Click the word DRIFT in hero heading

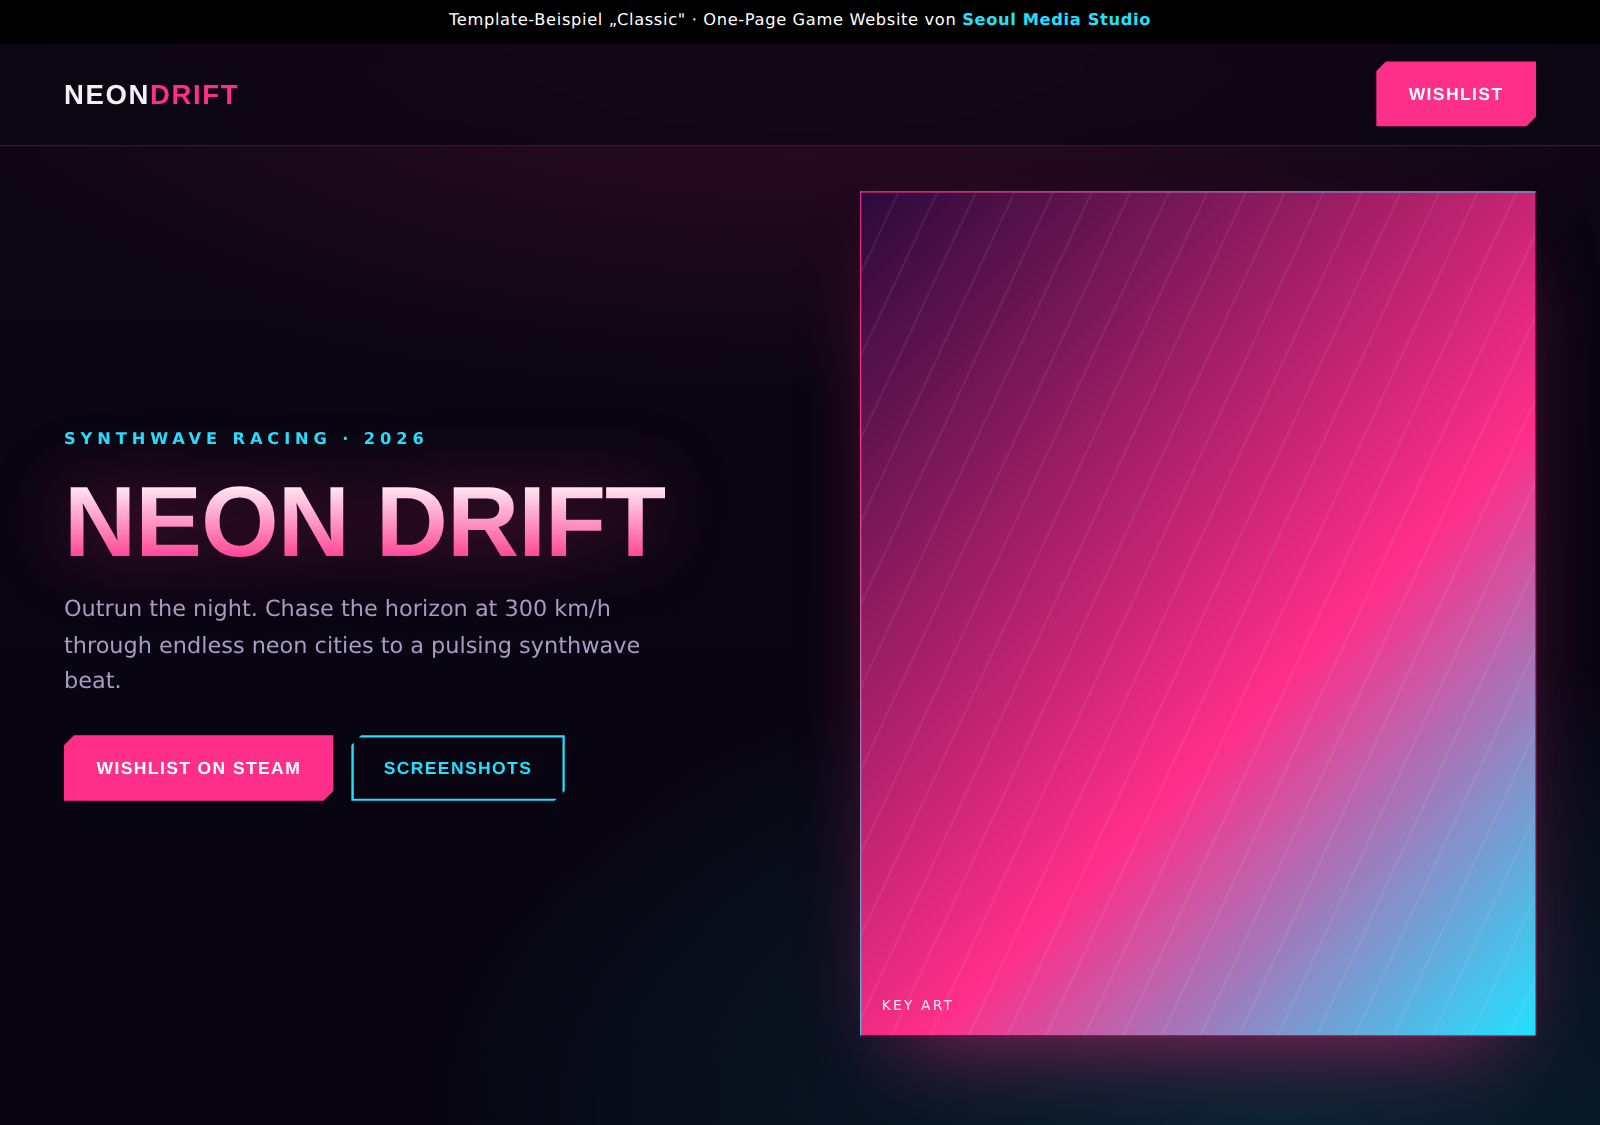[x=521, y=522]
